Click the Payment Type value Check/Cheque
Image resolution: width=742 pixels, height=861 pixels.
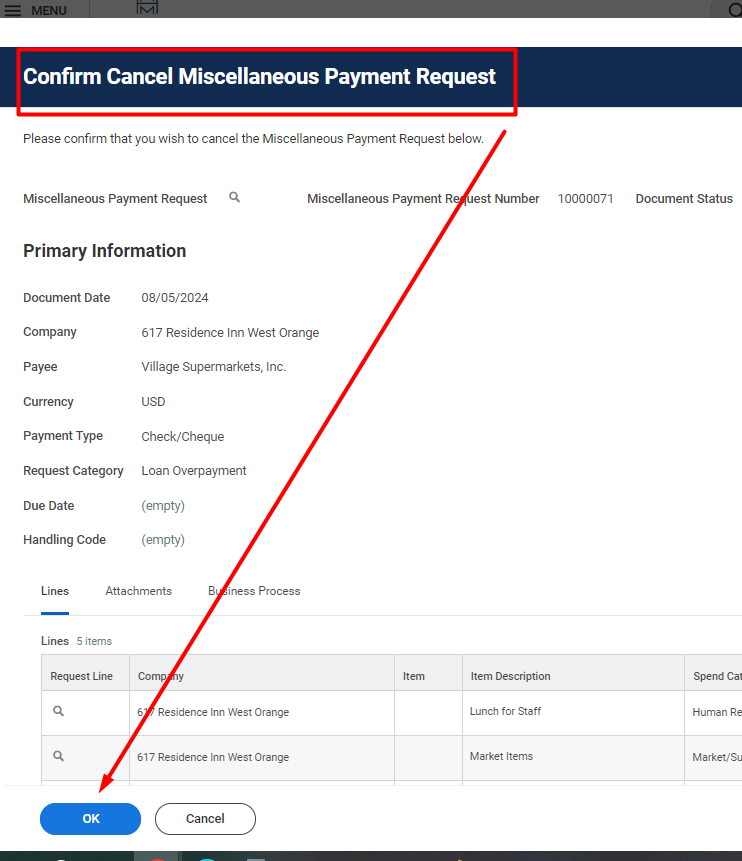point(183,437)
